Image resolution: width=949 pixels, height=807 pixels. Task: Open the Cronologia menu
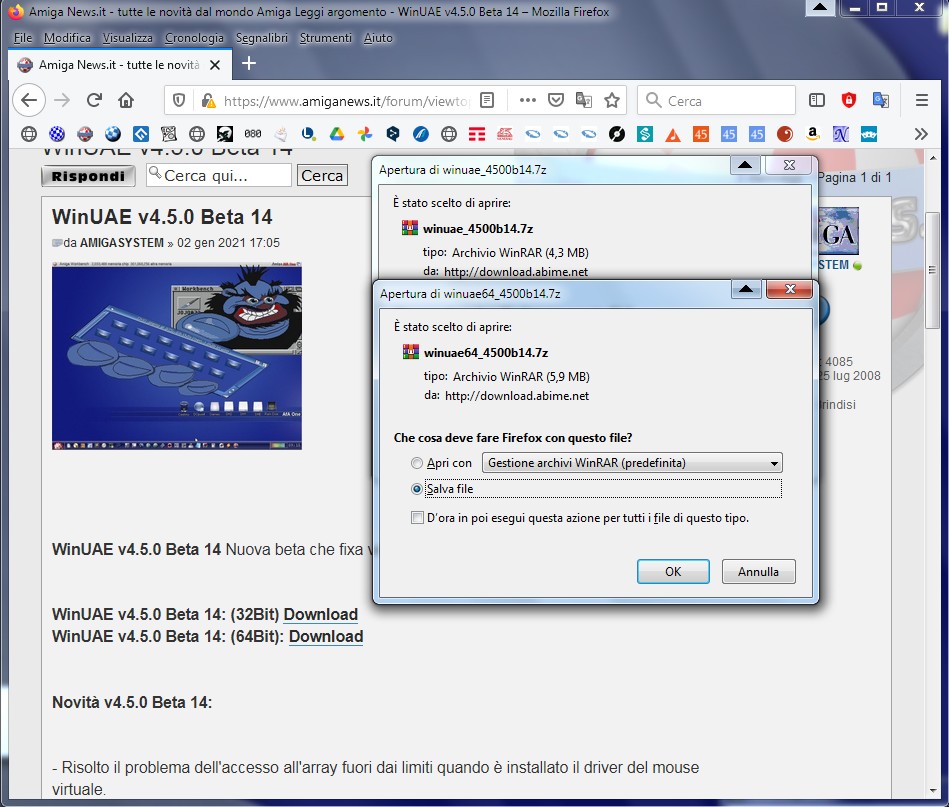click(x=194, y=38)
